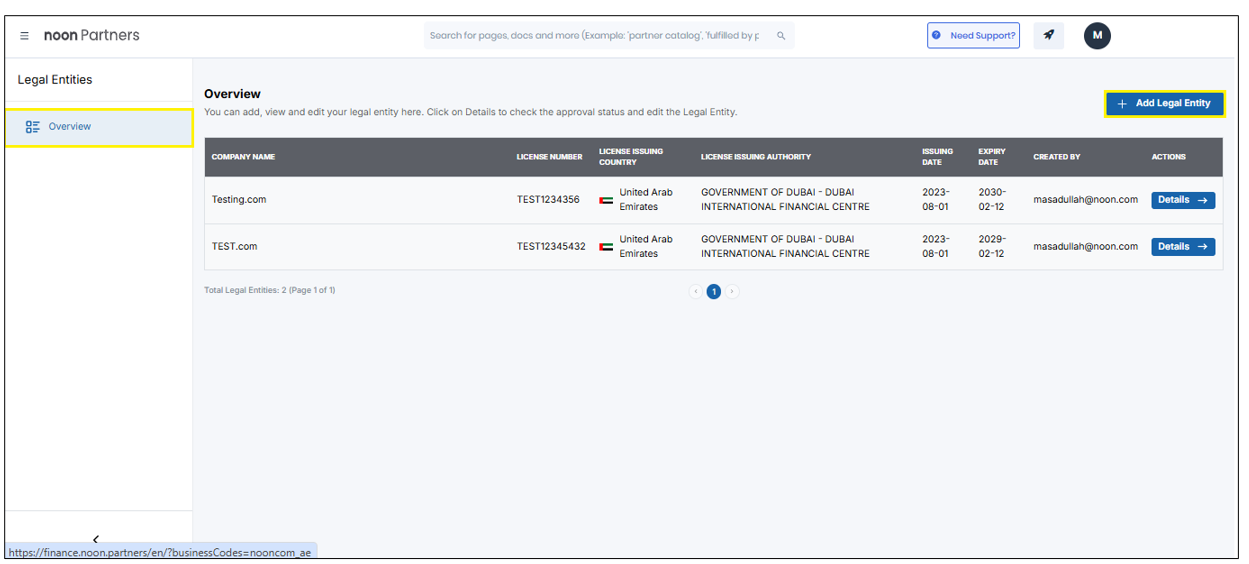Click the TEST.com company name
This screenshot has height=564, width=1249.
tap(234, 247)
